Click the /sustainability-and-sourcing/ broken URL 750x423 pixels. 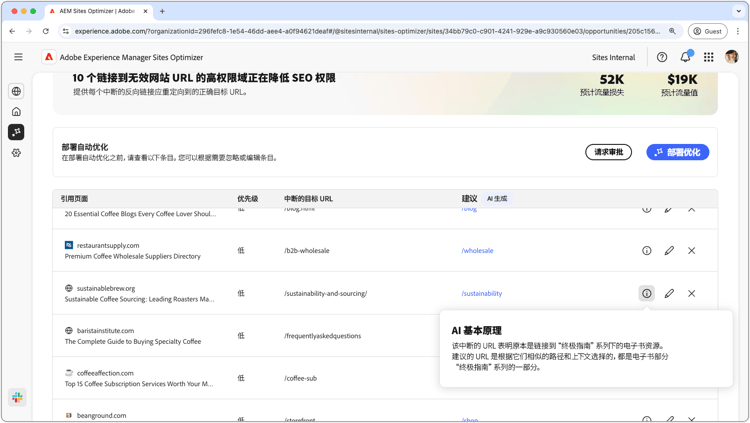[325, 293]
